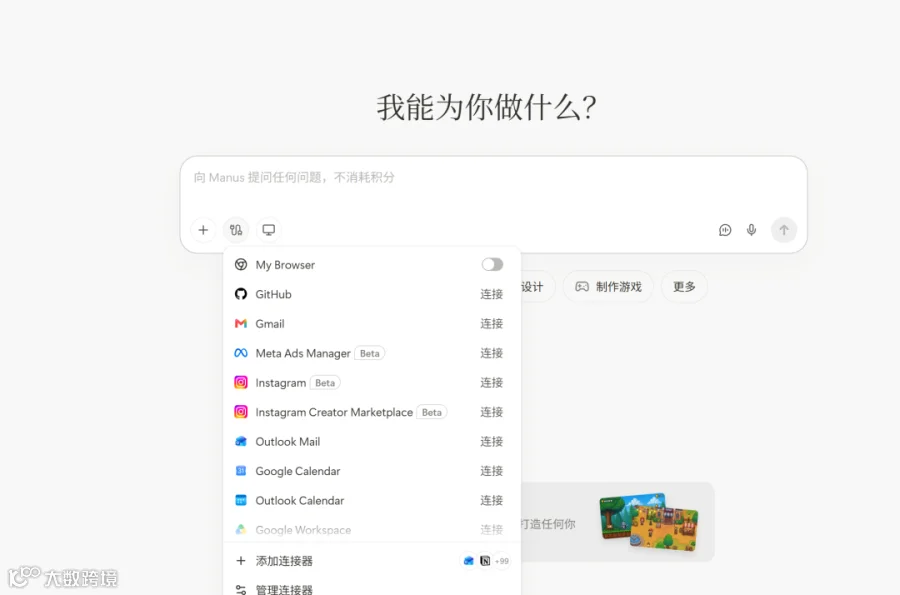Select the Outlook Calendar label

[x=300, y=500]
